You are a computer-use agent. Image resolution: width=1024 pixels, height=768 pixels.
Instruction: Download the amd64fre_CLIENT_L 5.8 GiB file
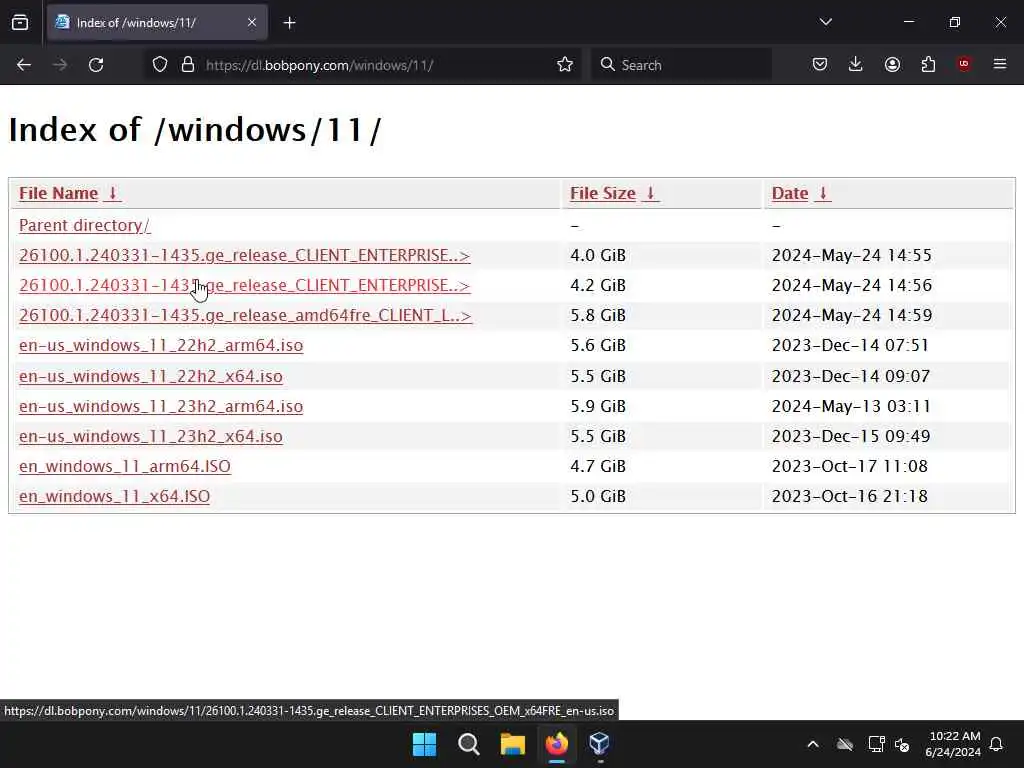245,315
